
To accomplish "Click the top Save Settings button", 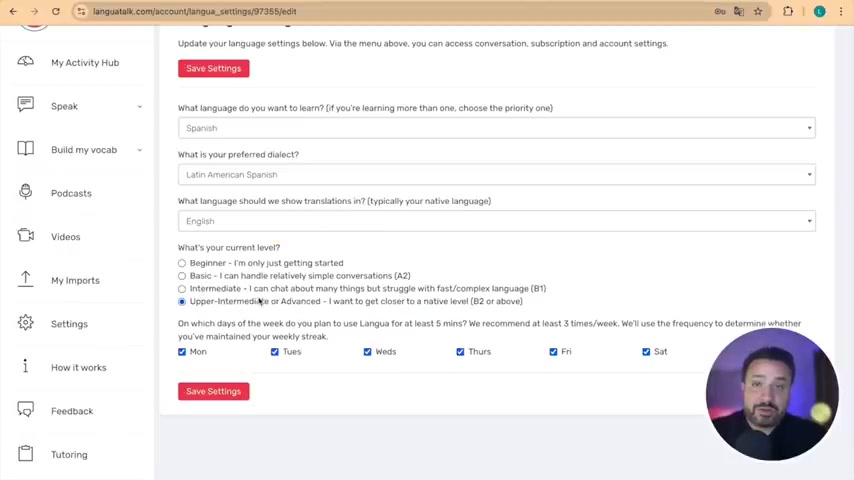I will coord(214,69).
